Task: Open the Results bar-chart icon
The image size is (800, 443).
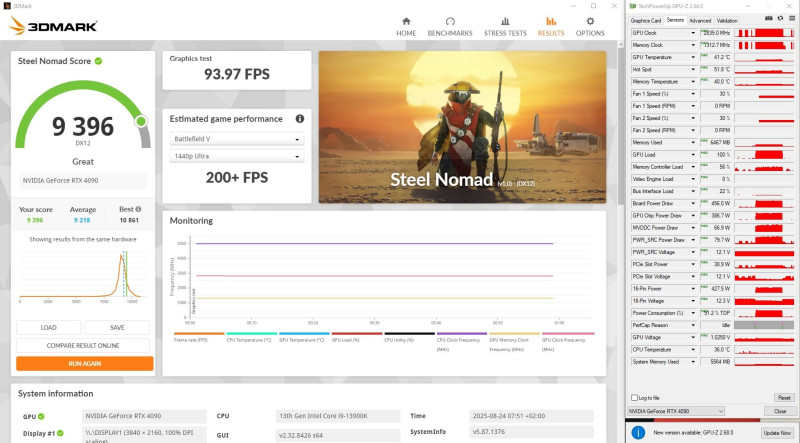Action: (x=551, y=21)
